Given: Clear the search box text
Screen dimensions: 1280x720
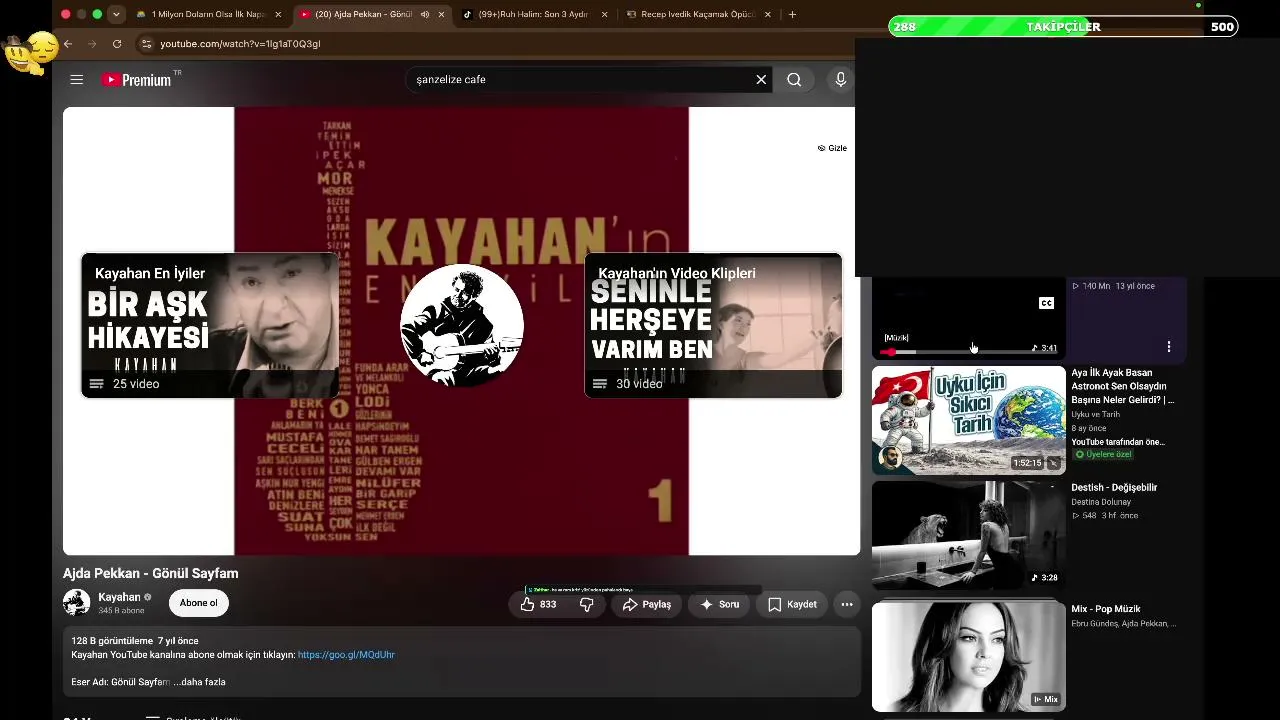Looking at the screenshot, I should pos(761,80).
